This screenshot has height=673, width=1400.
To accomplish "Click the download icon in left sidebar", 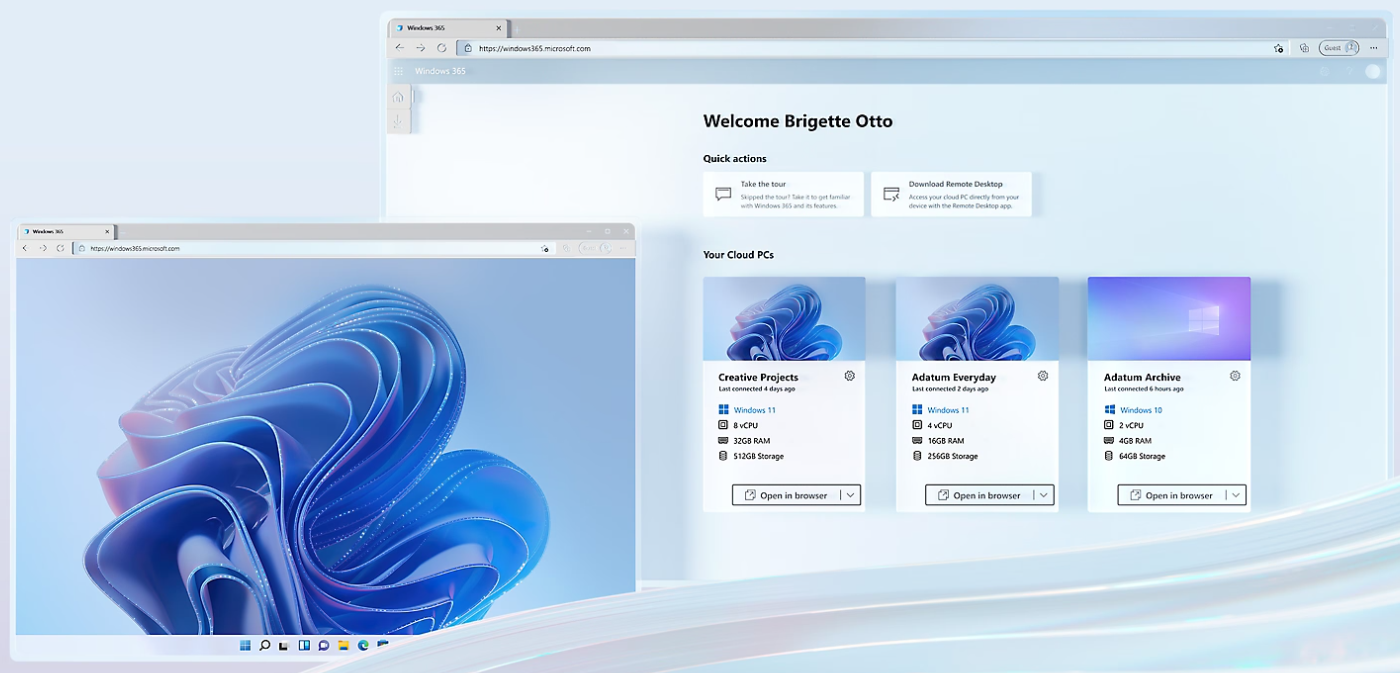I will (398, 121).
